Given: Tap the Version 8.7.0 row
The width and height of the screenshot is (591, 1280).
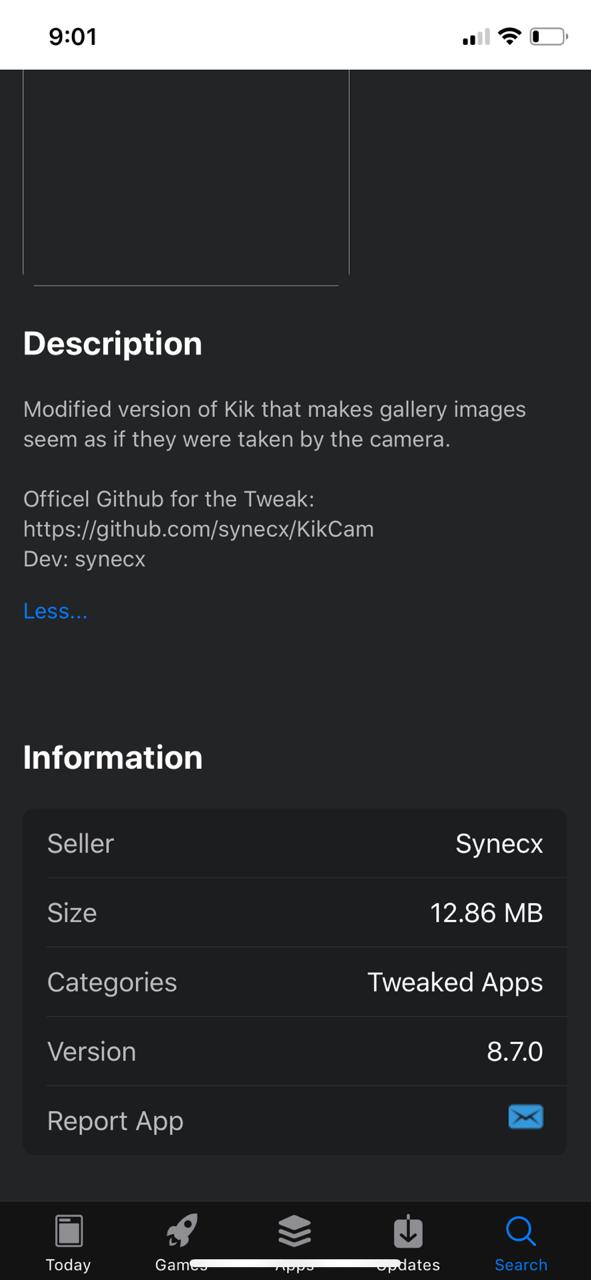Looking at the screenshot, I should (295, 1051).
